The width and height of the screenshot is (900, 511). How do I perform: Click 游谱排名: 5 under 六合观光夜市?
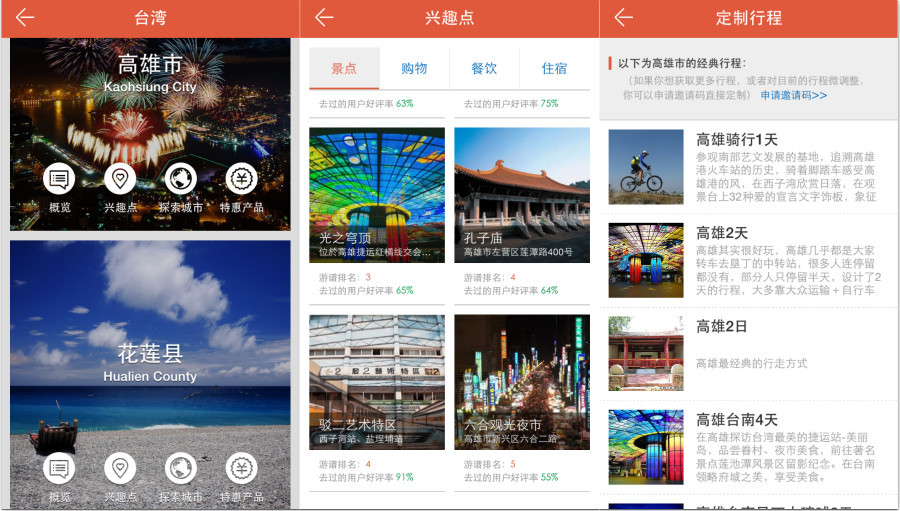coord(490,464)
